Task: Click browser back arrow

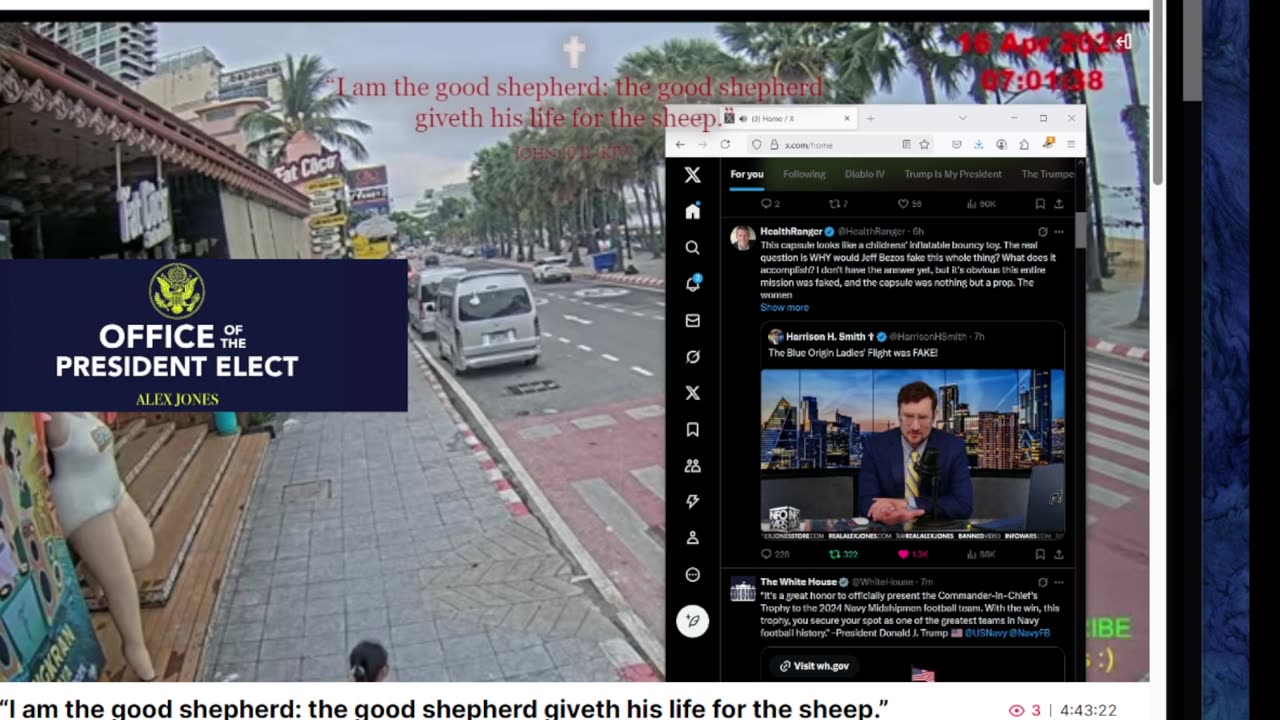Action: tap(680, 144)
